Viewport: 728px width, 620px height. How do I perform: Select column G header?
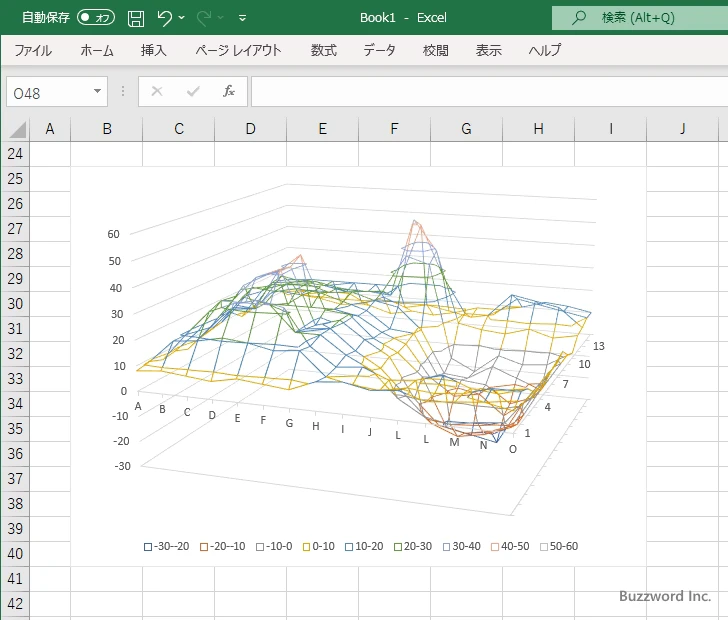(x=467, y=129)
